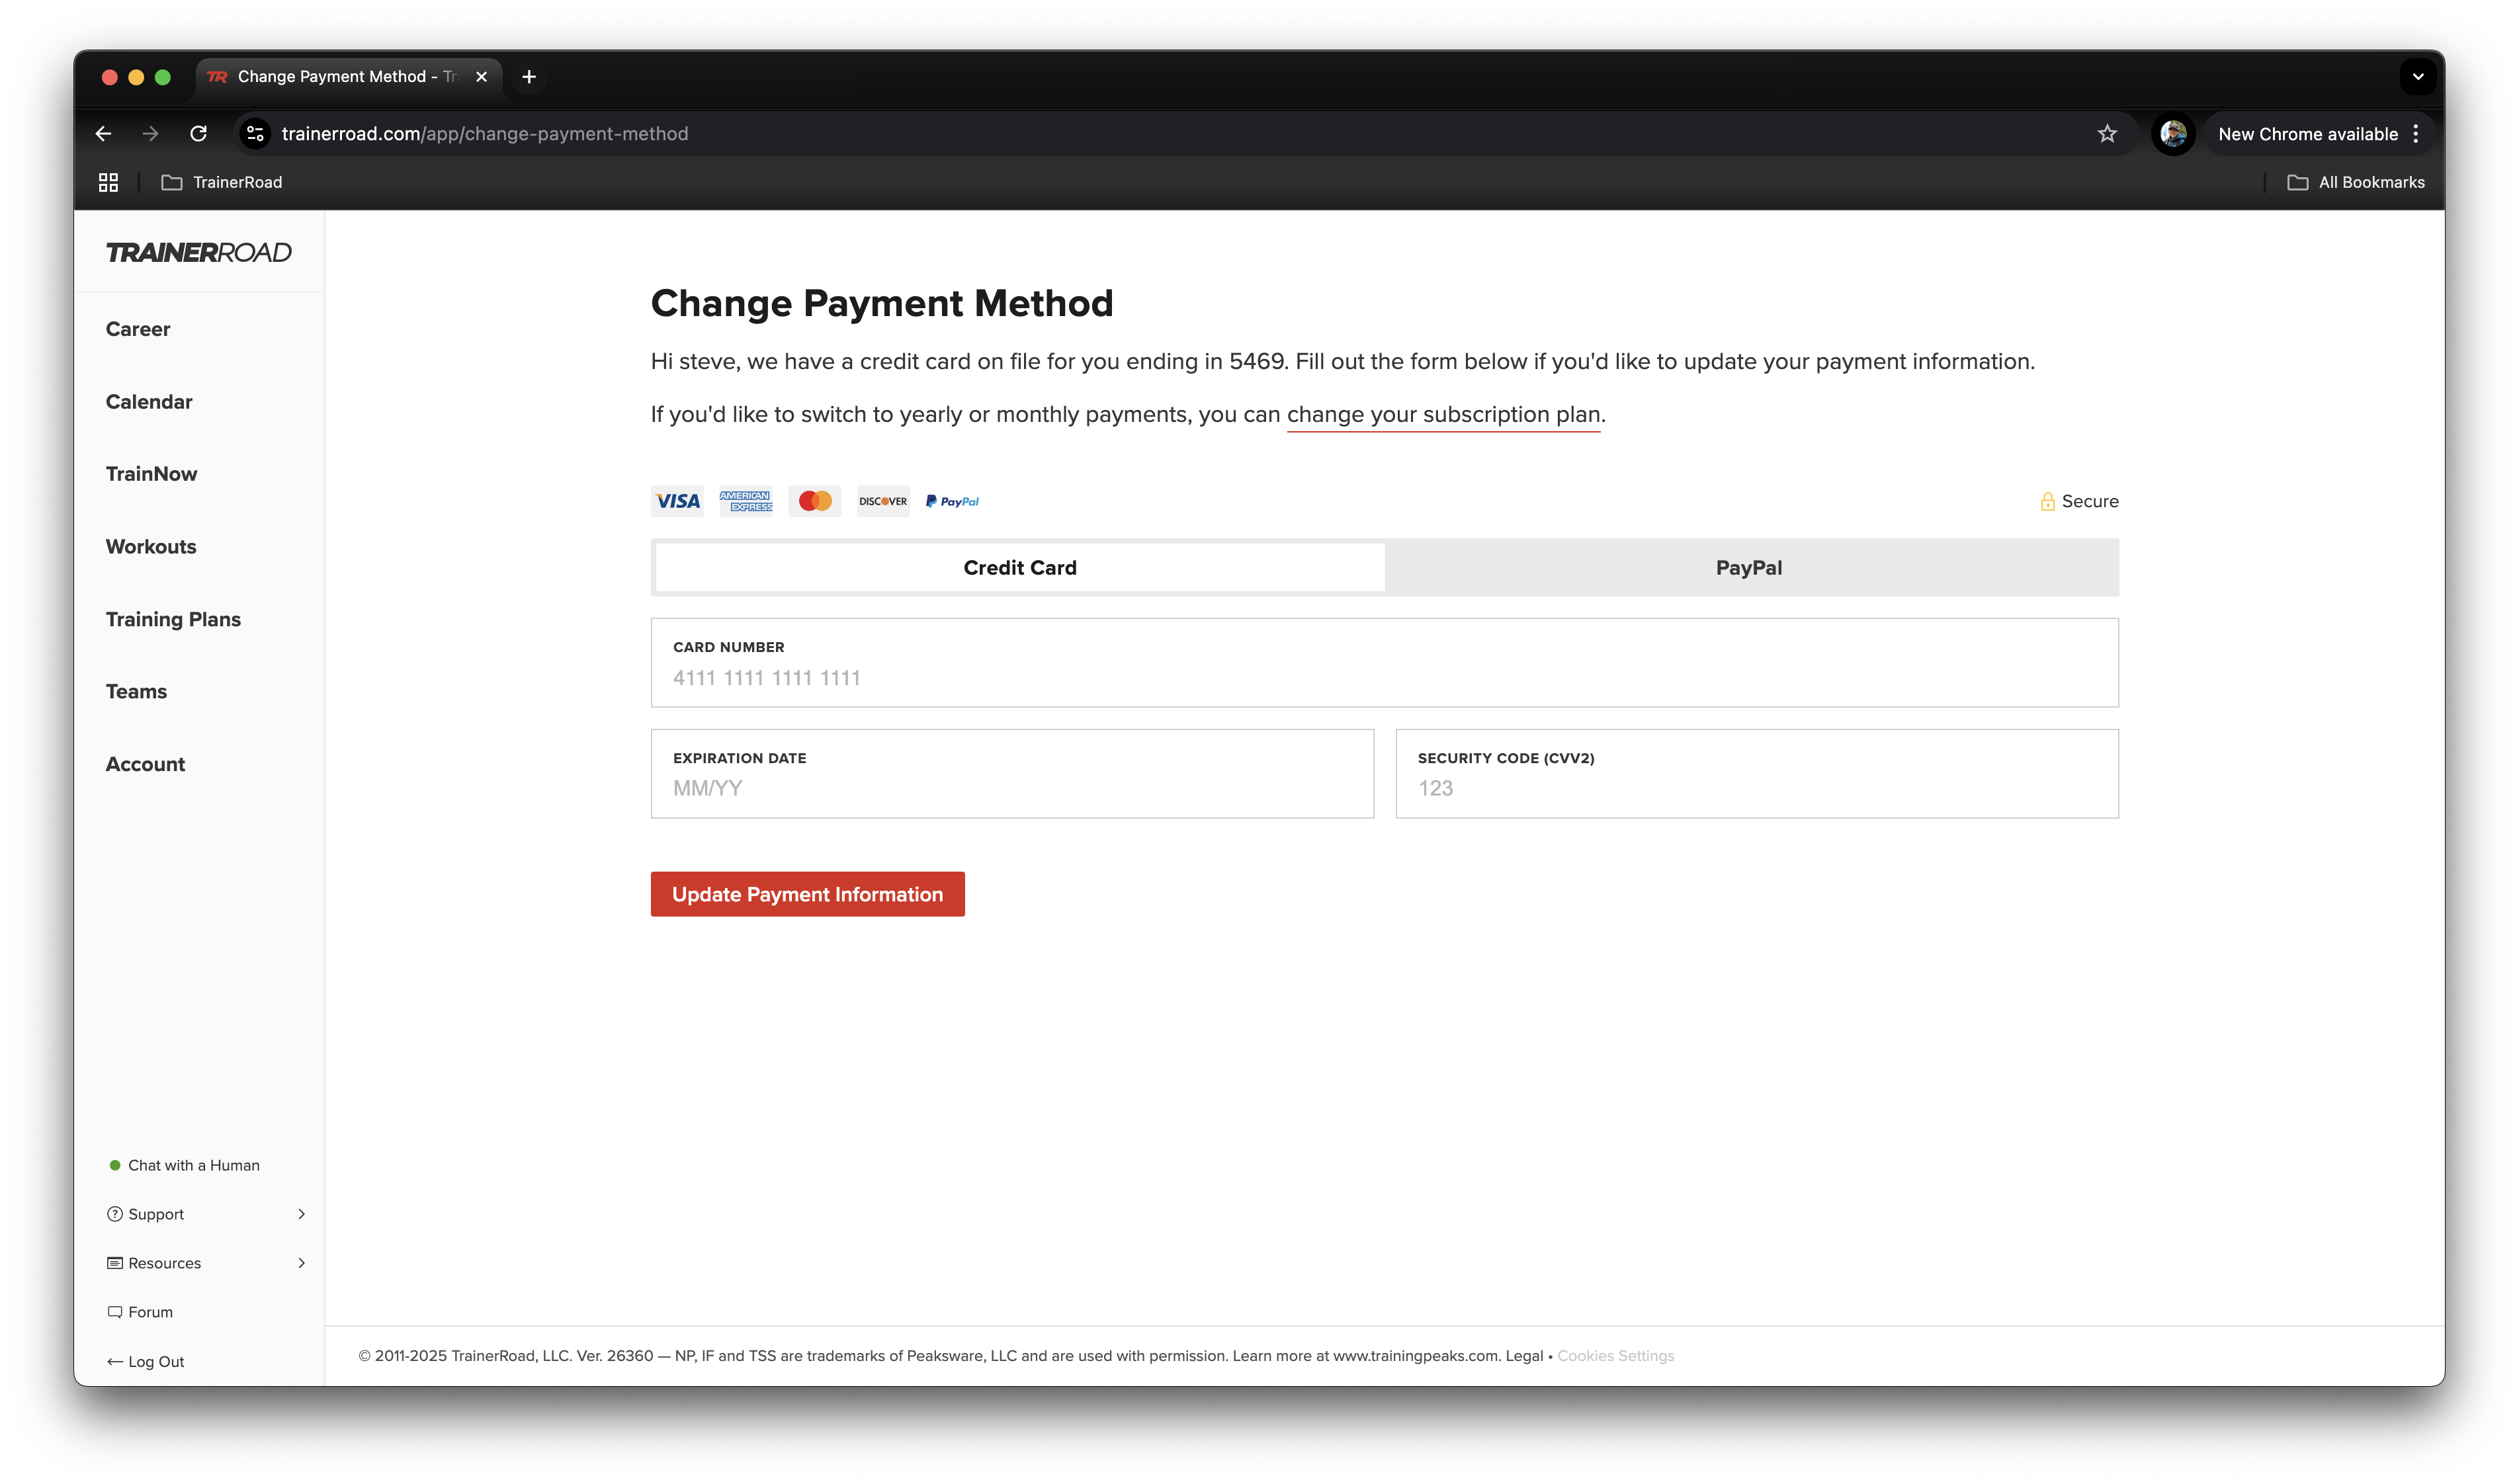The image size is (2519, 1484).
Task: Click the Visa card logo
Action: pyautogui.click(x=678, y=501)
